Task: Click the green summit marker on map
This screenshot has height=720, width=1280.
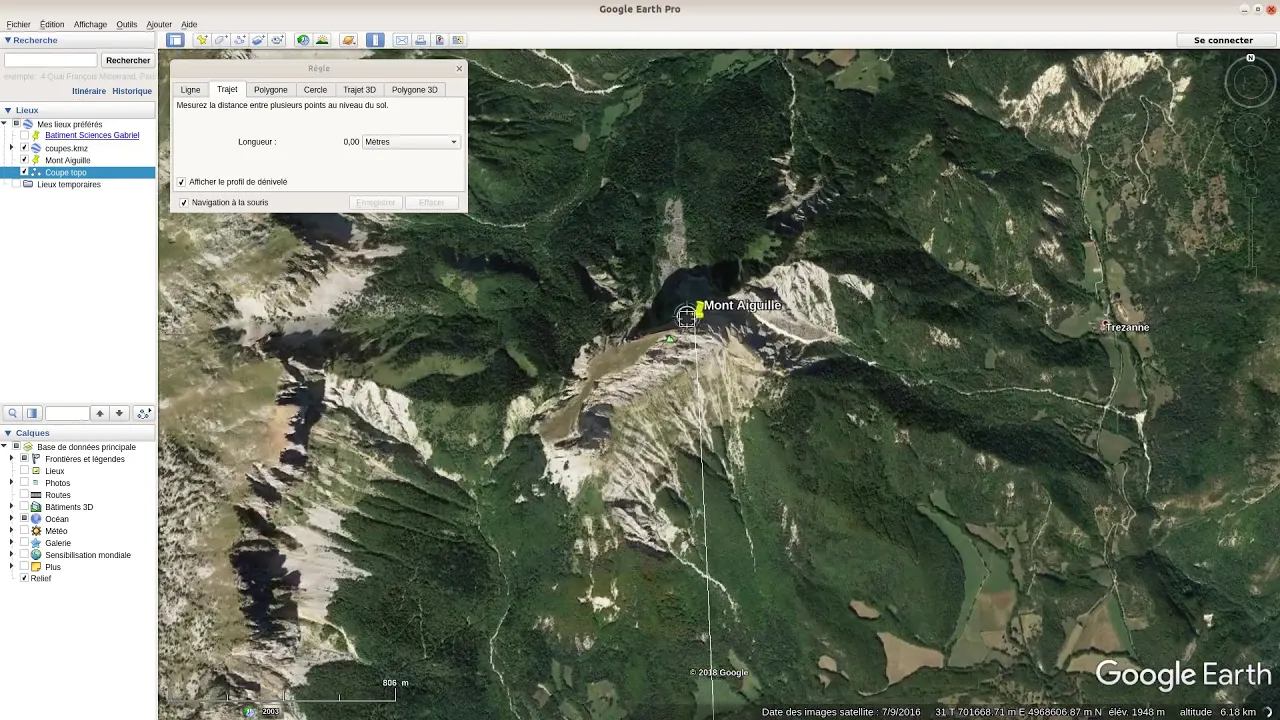Action: pos(670,340)
